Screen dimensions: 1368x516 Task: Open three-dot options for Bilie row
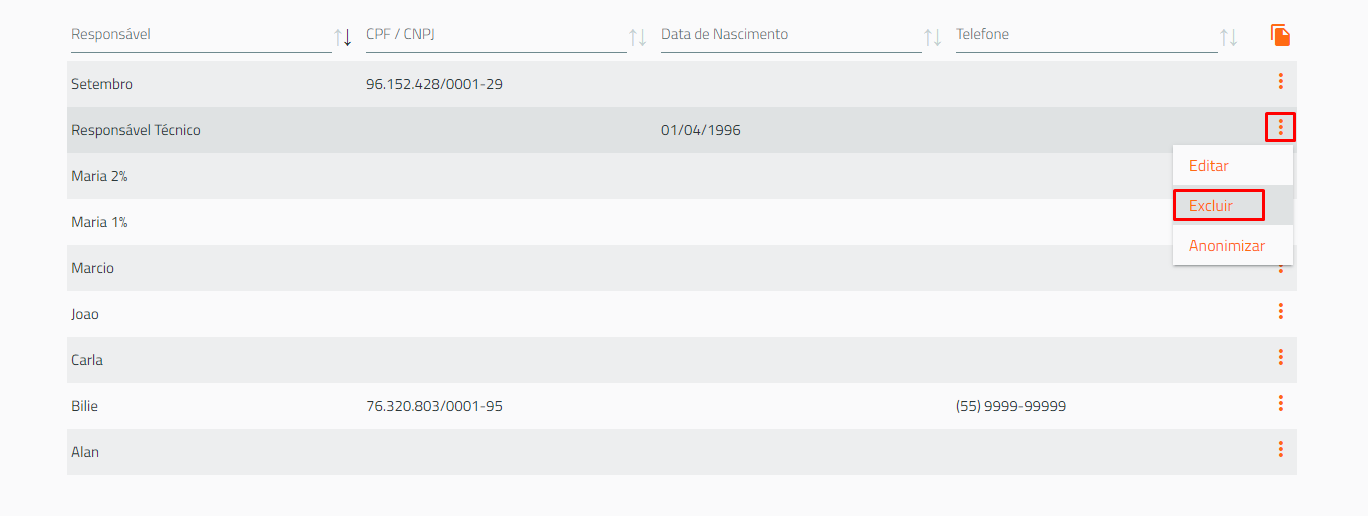click(x=1280, y=403)
